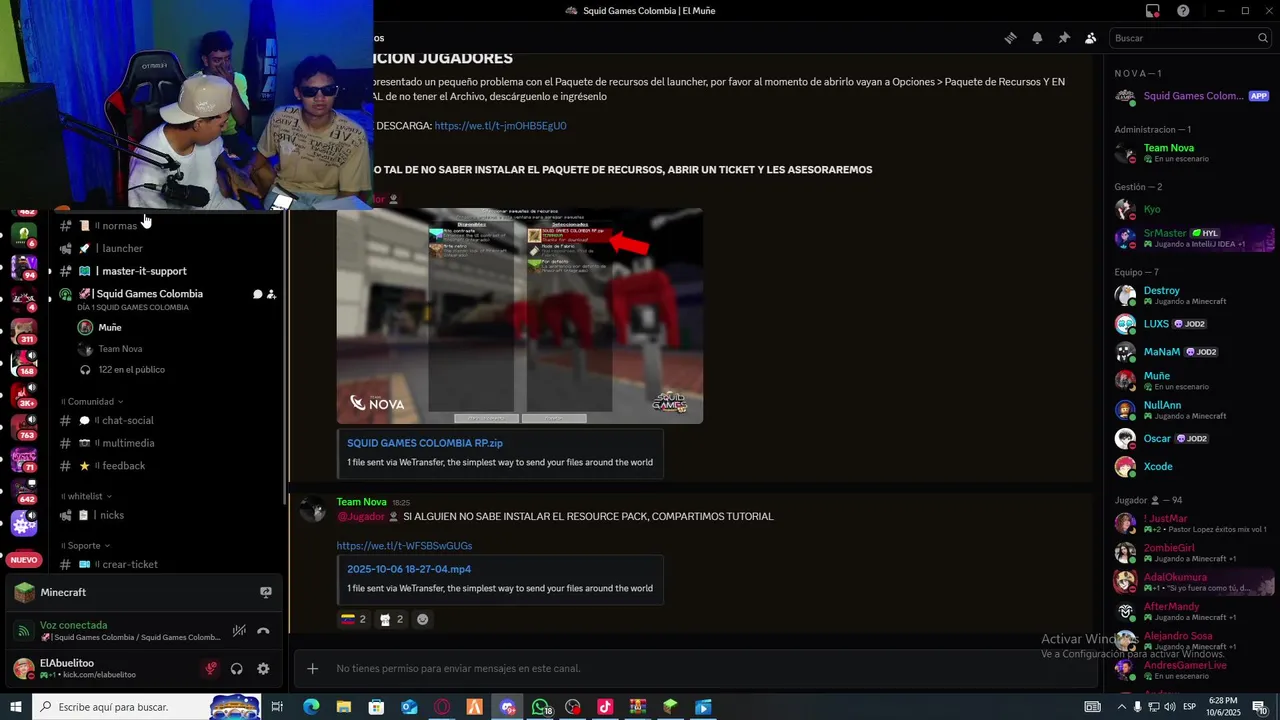Click the 122 en el público entry
1280x720 pixels.
click(131, 370)
